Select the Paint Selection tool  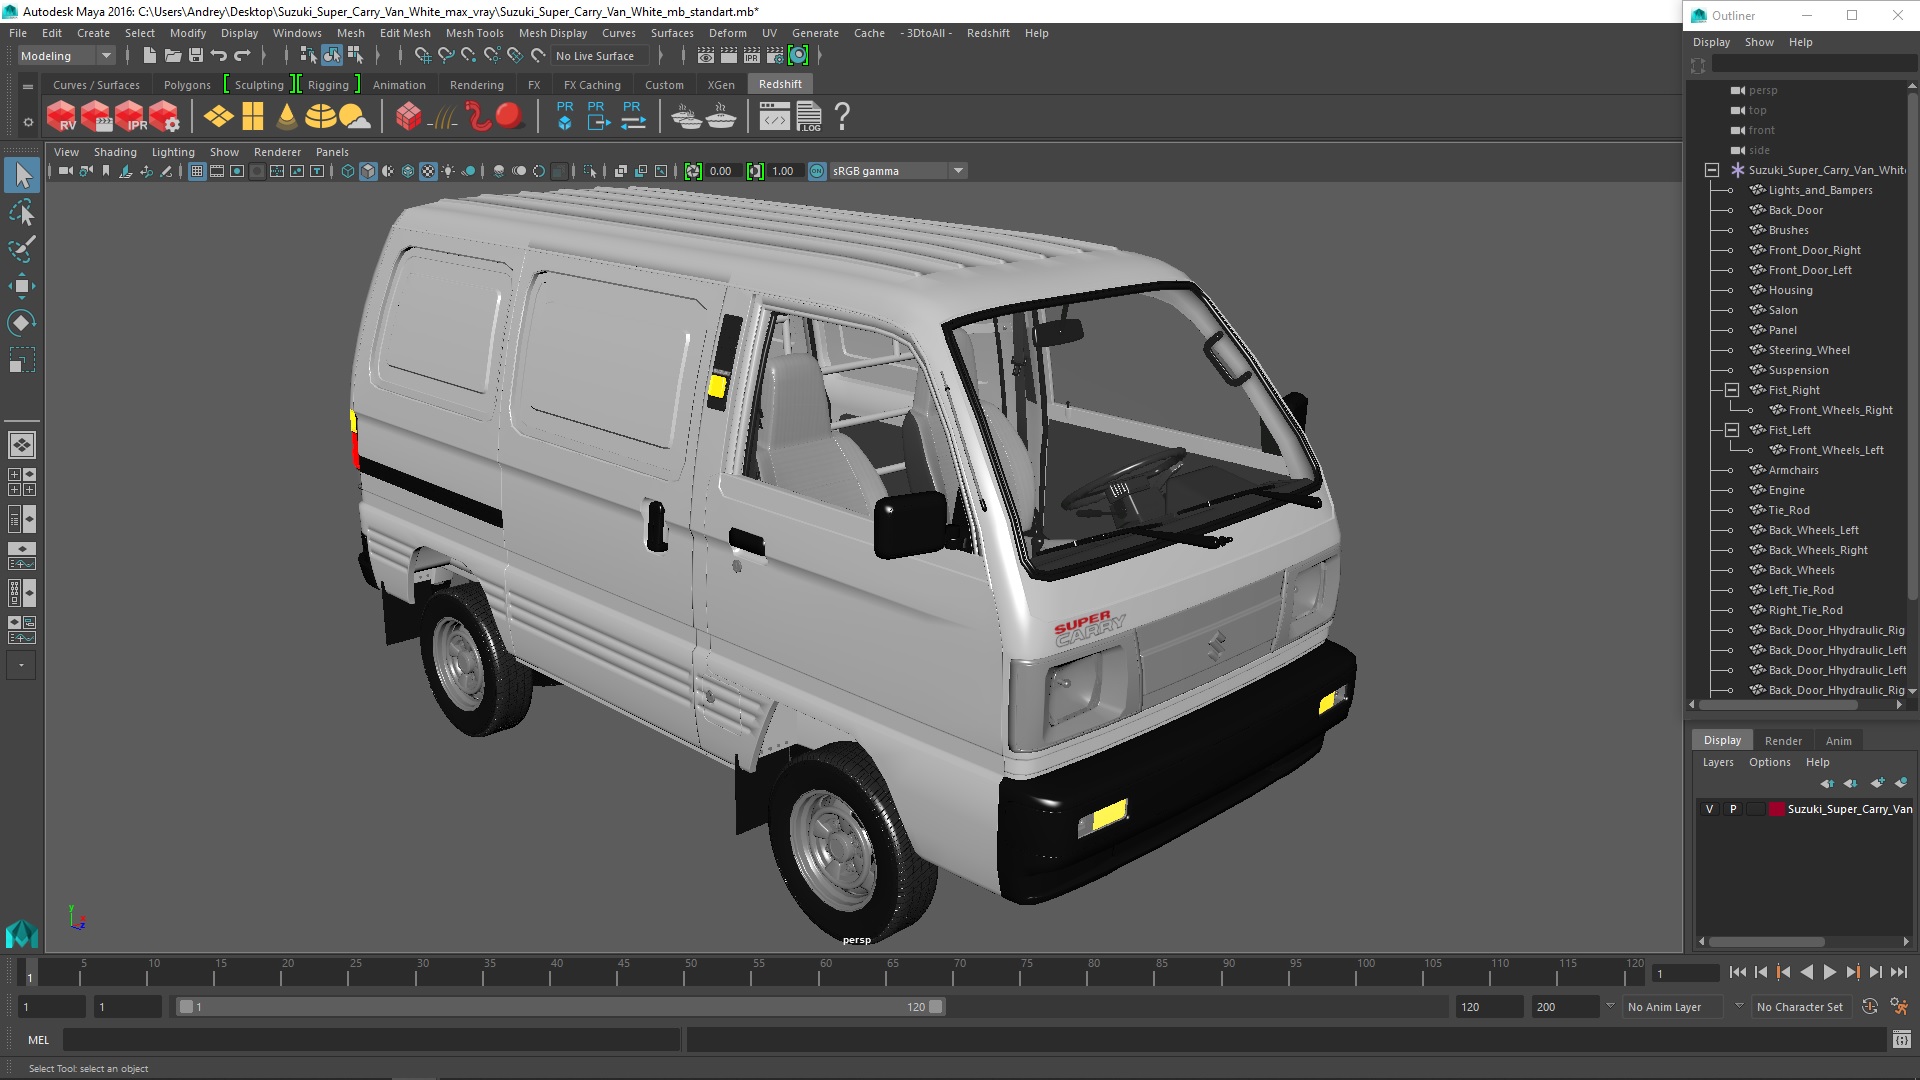pyautogui.click(x=22, y=249)
